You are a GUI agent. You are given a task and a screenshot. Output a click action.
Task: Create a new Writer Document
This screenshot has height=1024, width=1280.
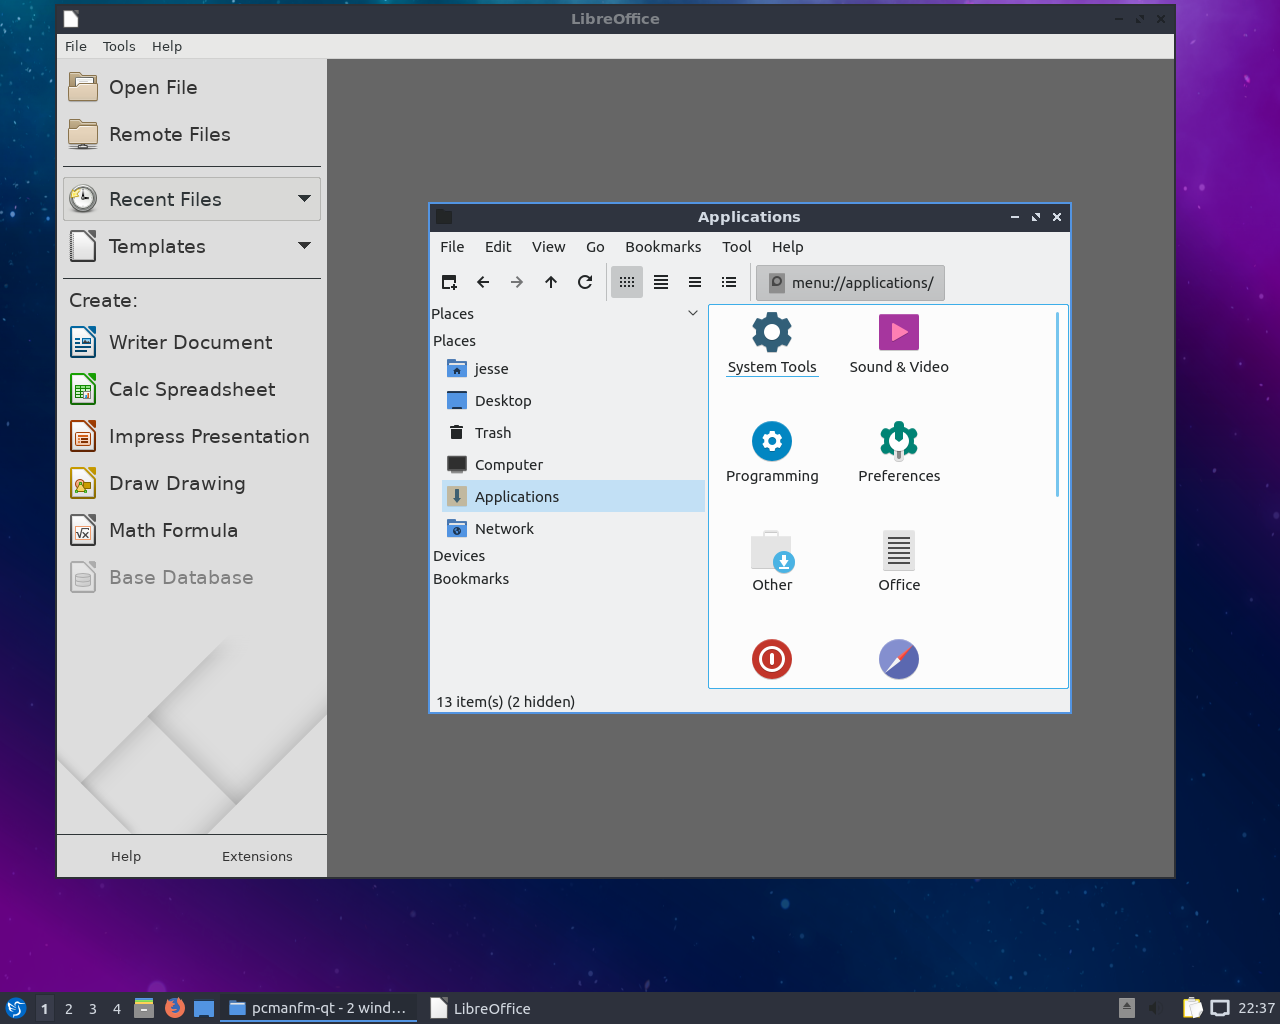192,342
